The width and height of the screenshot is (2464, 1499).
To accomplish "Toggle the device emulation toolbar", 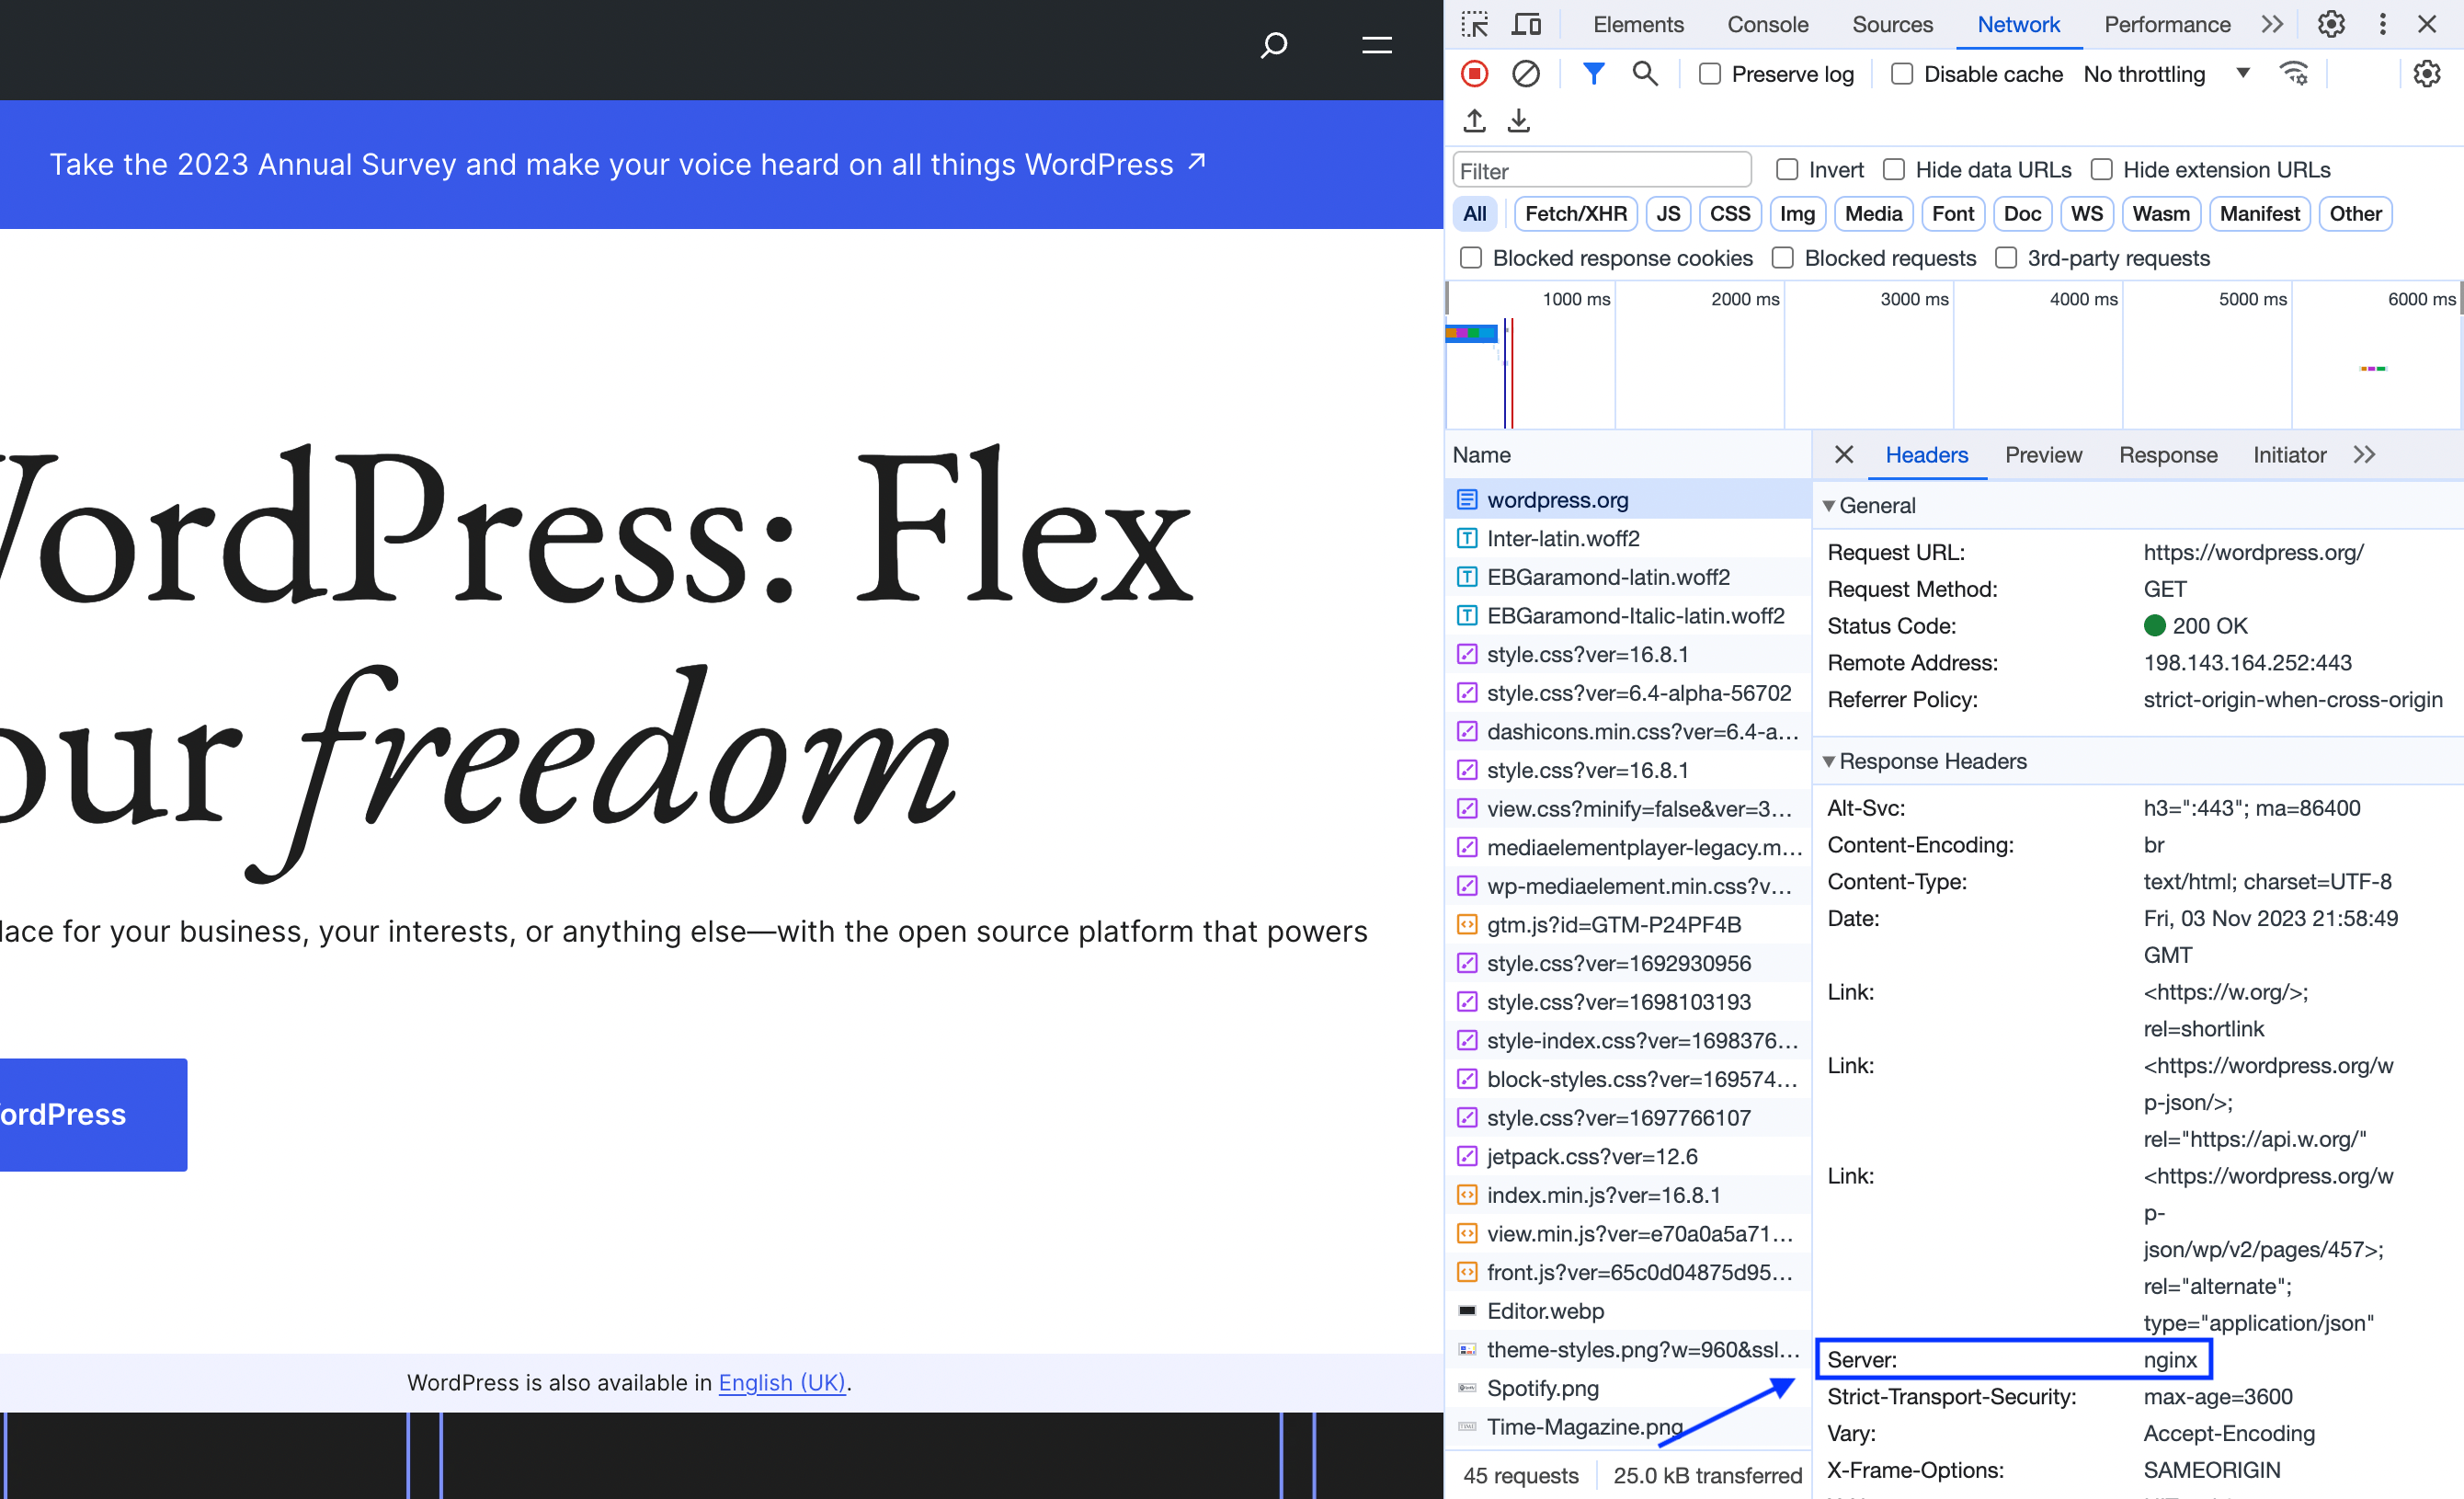I will pyautogui.click(x=1525, y=23).
